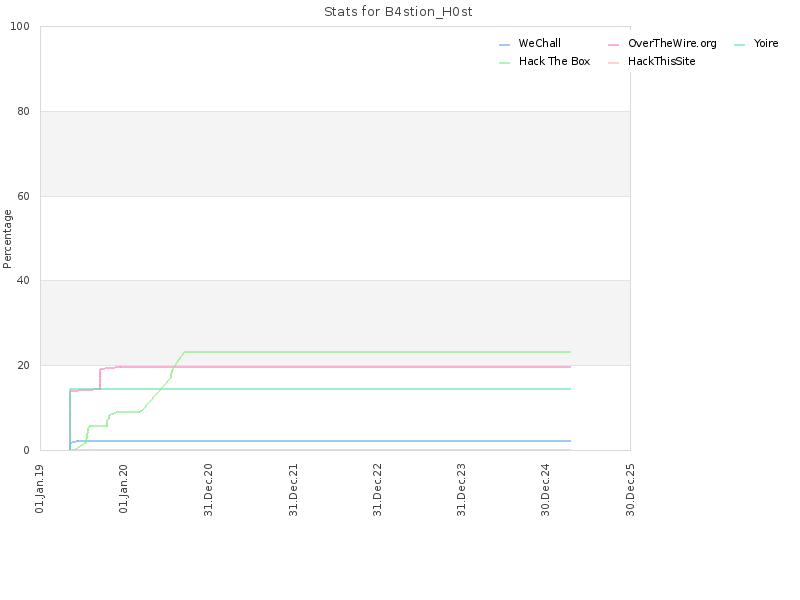Click the 100 y-axis tick label
Image resolution: width=800 pixels, height=600 pixels.
20,27
